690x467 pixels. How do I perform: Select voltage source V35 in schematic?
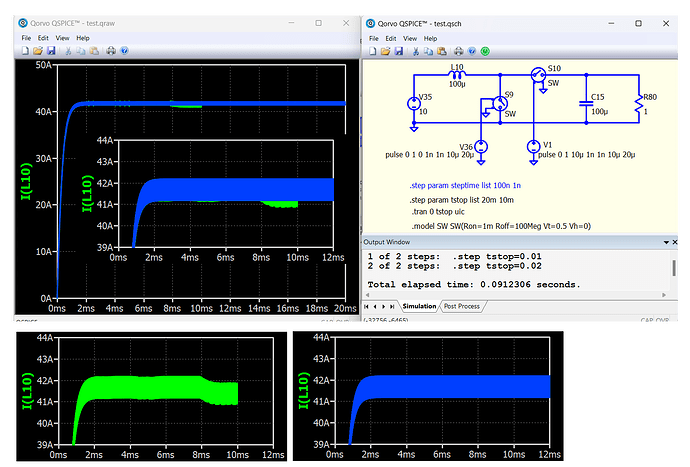click(x=414, y=104)
